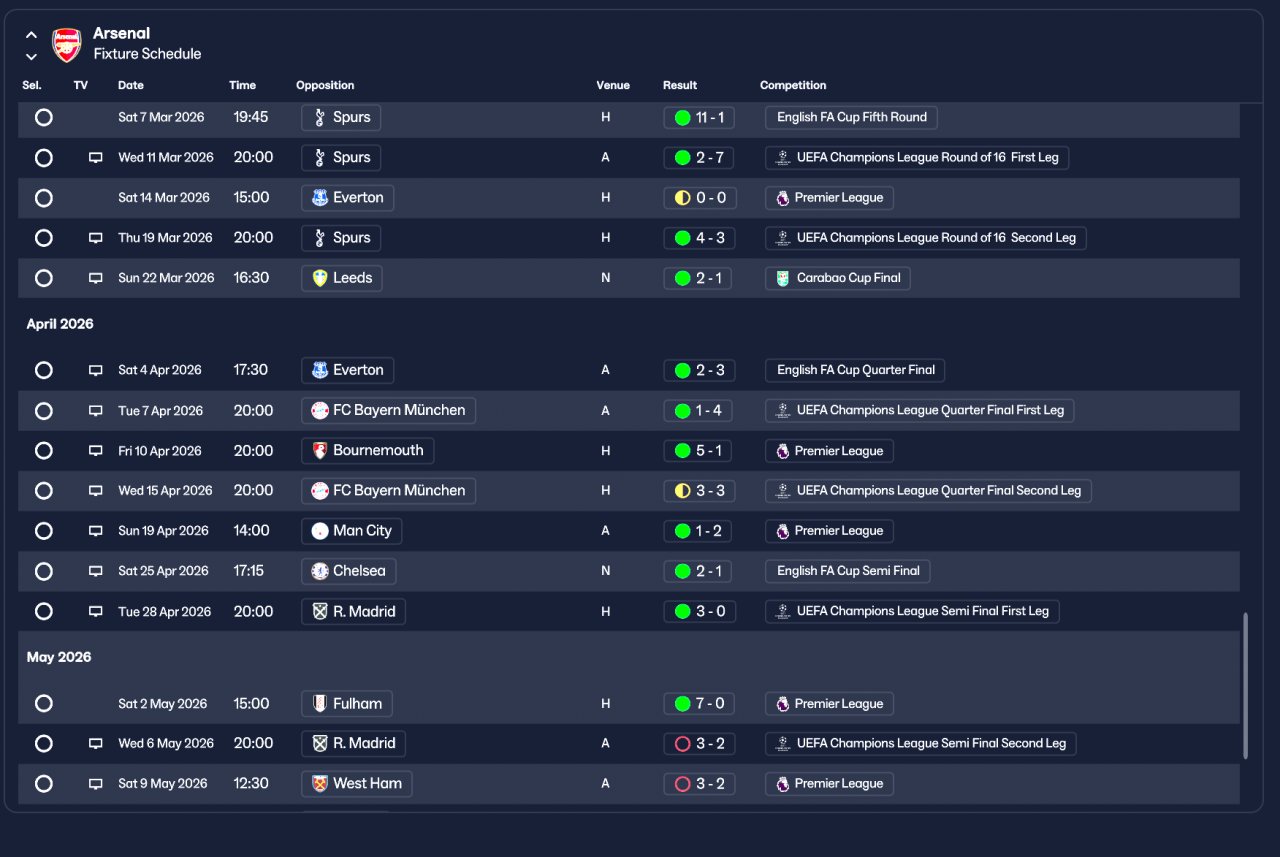
Task: Click the Arsenal club crest icon
Action: (67, 44)
